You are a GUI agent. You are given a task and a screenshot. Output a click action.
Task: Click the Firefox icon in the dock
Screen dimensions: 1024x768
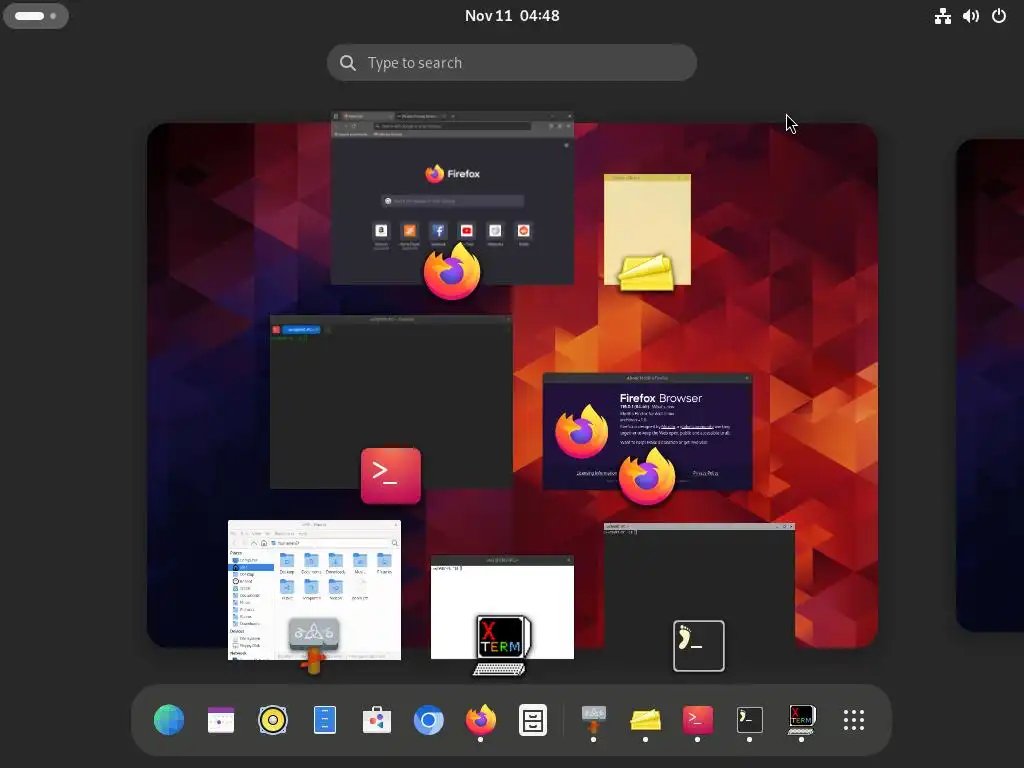pos(481,720)
